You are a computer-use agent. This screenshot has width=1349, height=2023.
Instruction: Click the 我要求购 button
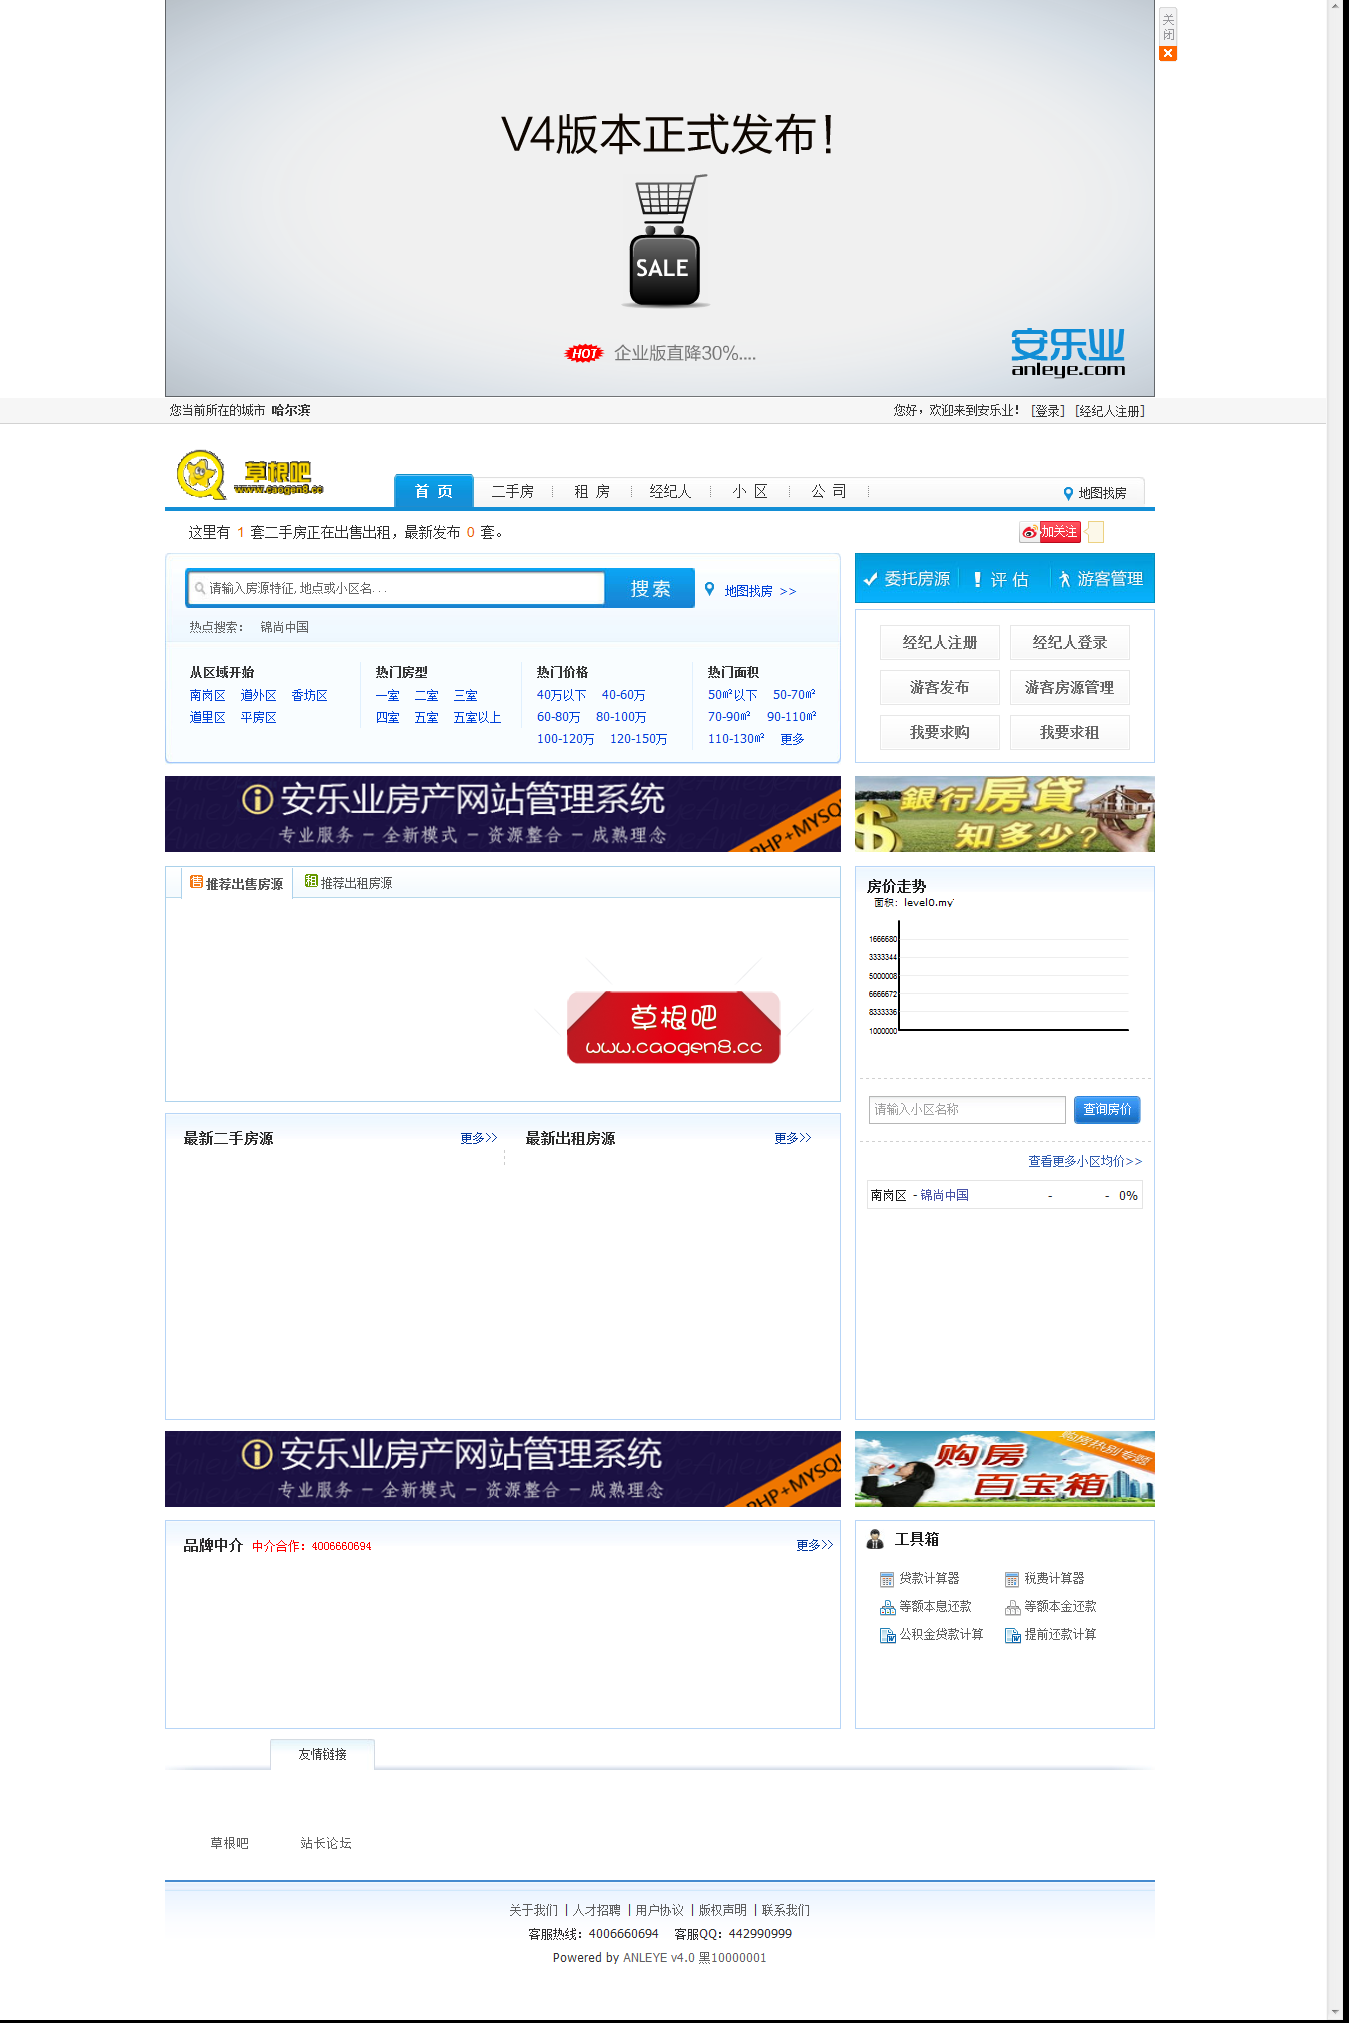939,732
